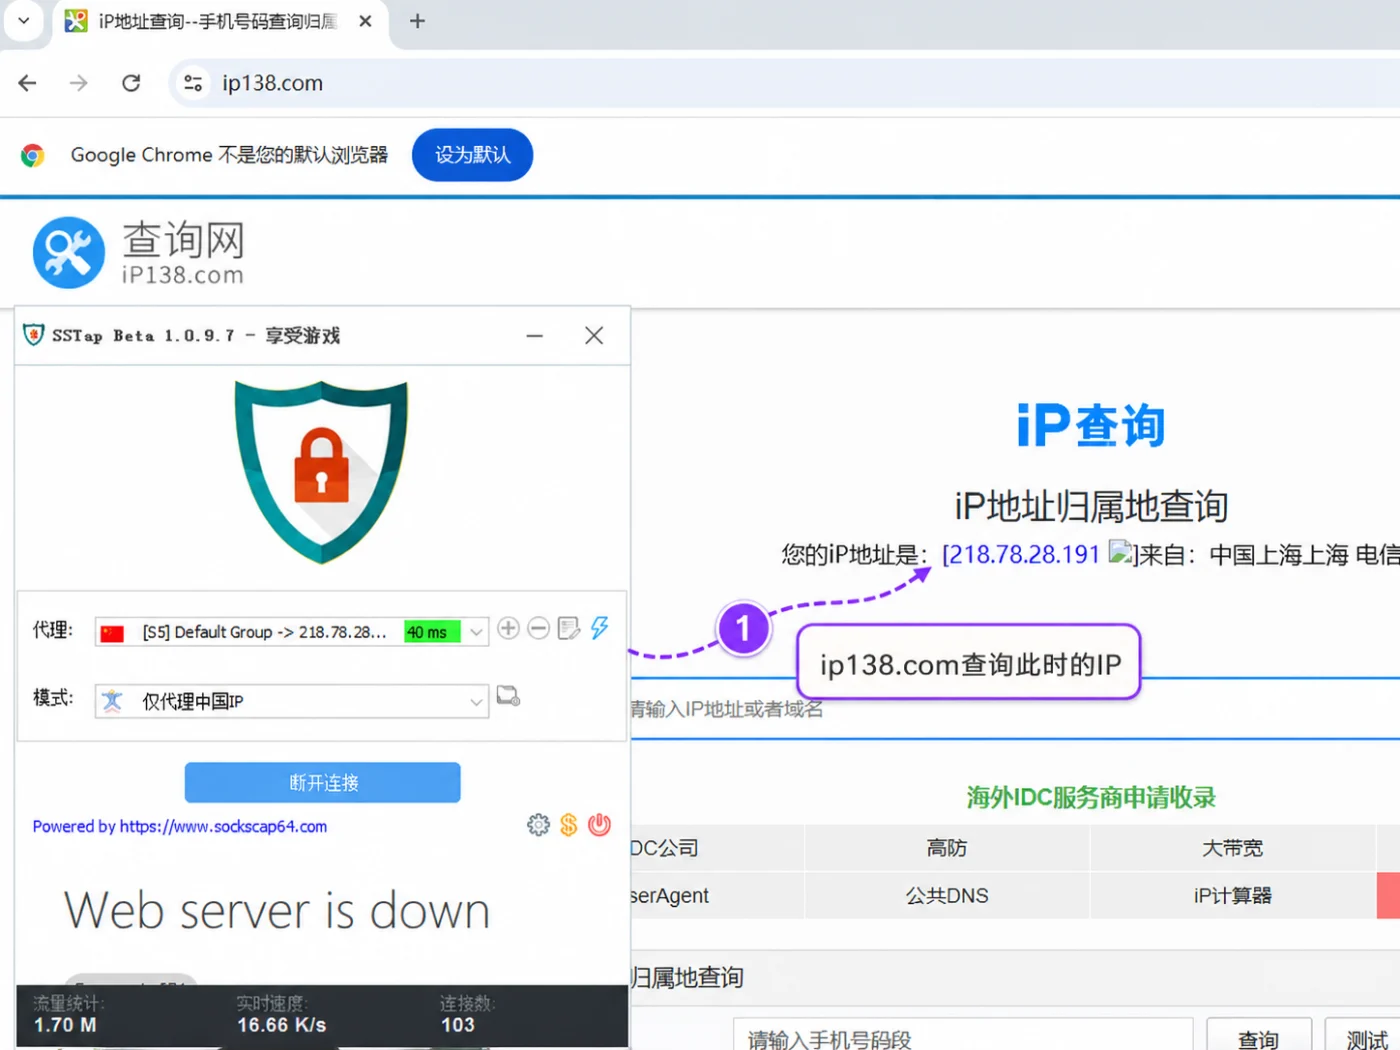Edit the selected proxy in SSTap
1400x1050 pixels.
pyautogui.click(x=569, y=628)
